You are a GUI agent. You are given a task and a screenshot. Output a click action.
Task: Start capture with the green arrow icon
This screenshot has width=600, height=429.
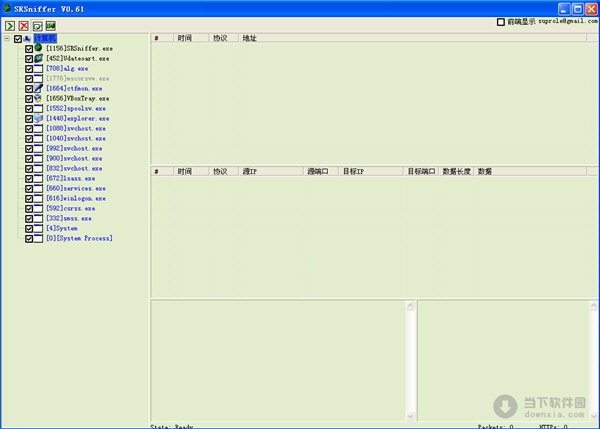pyautogui.click(x=10, y=26)
